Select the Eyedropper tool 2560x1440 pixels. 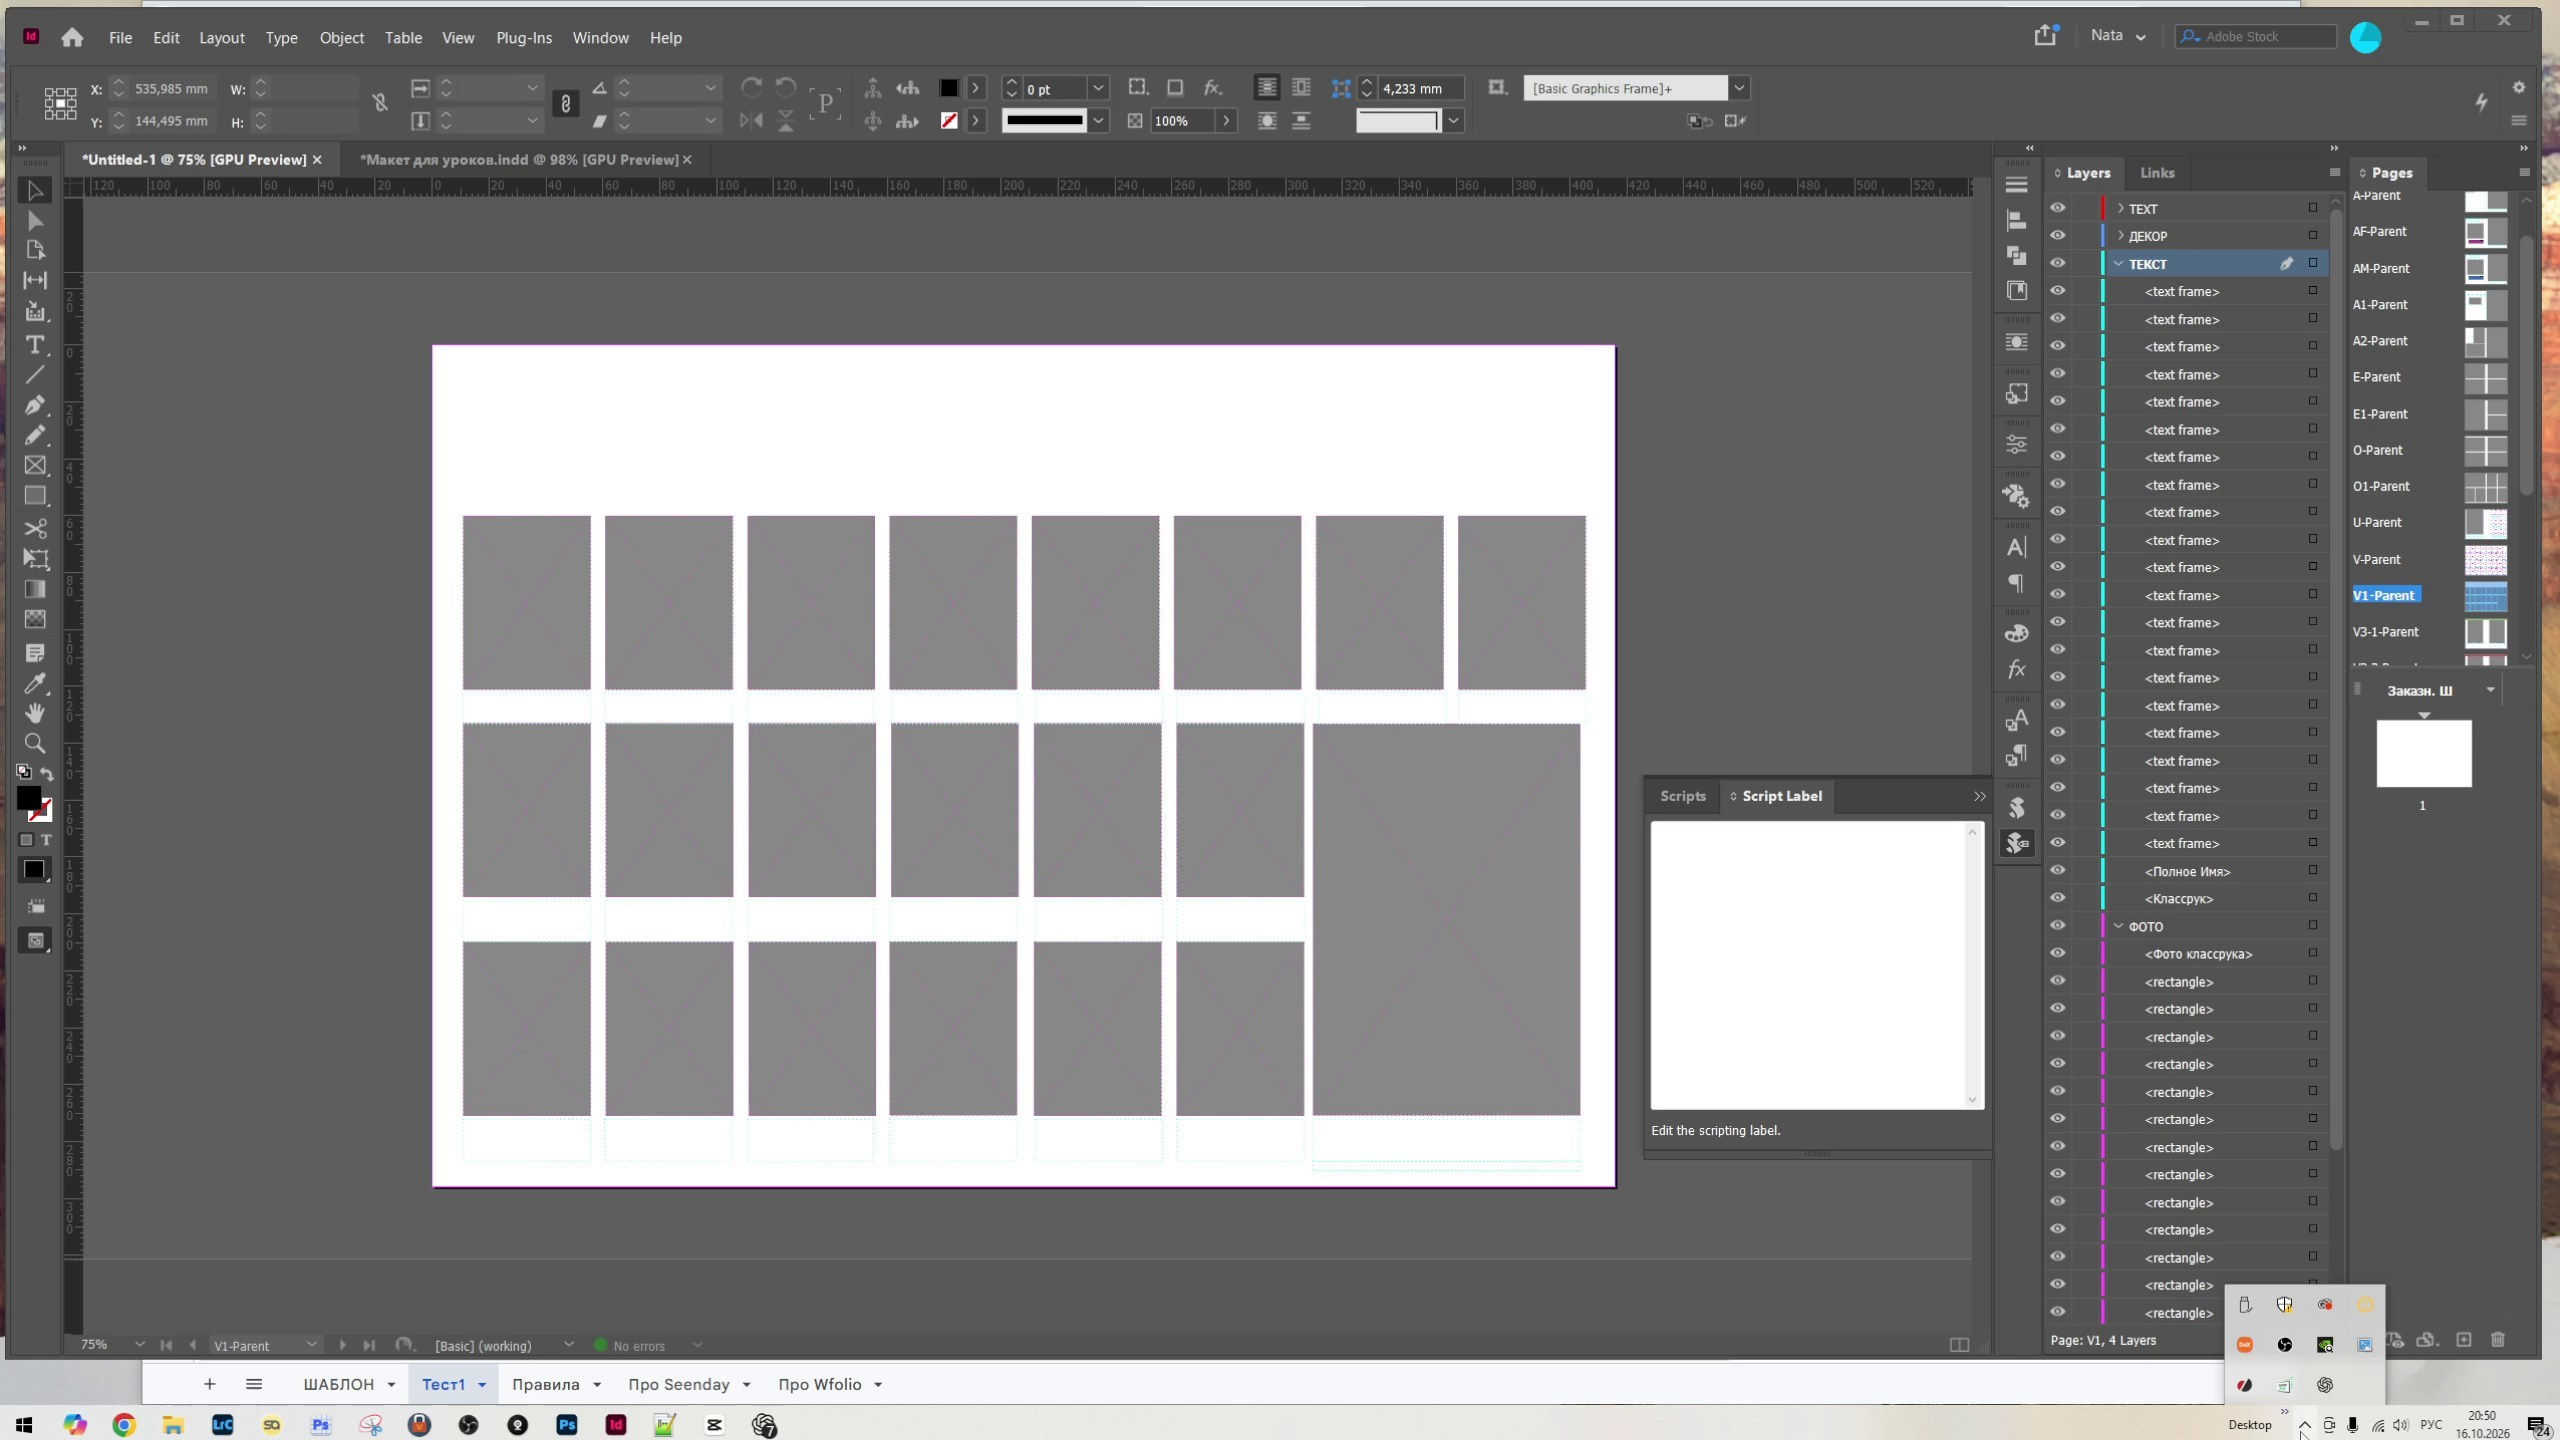[x=35, y=684]
